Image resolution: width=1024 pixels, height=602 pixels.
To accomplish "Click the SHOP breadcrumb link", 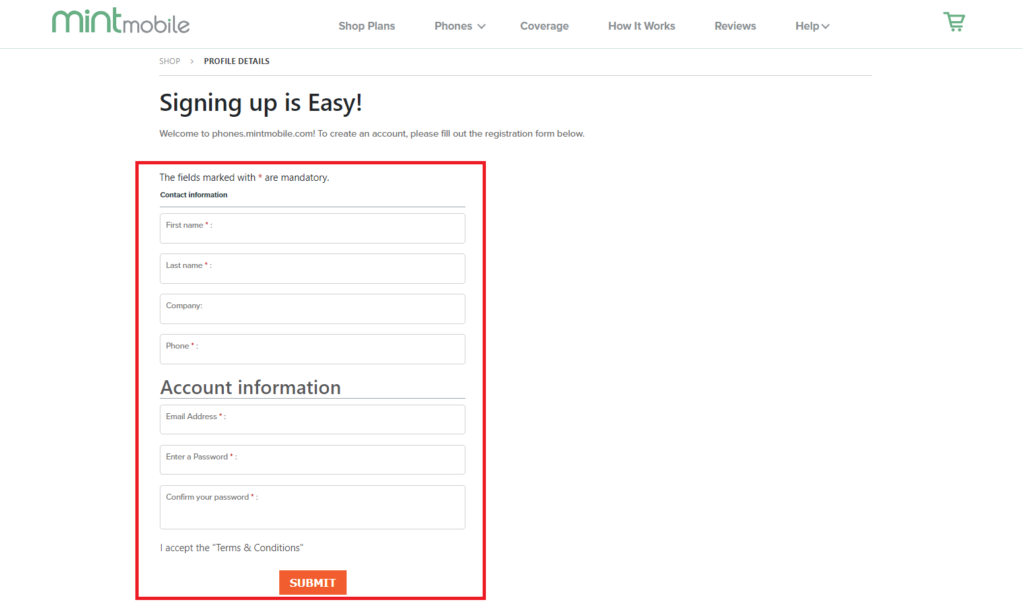I will click(x=170, y=61).
